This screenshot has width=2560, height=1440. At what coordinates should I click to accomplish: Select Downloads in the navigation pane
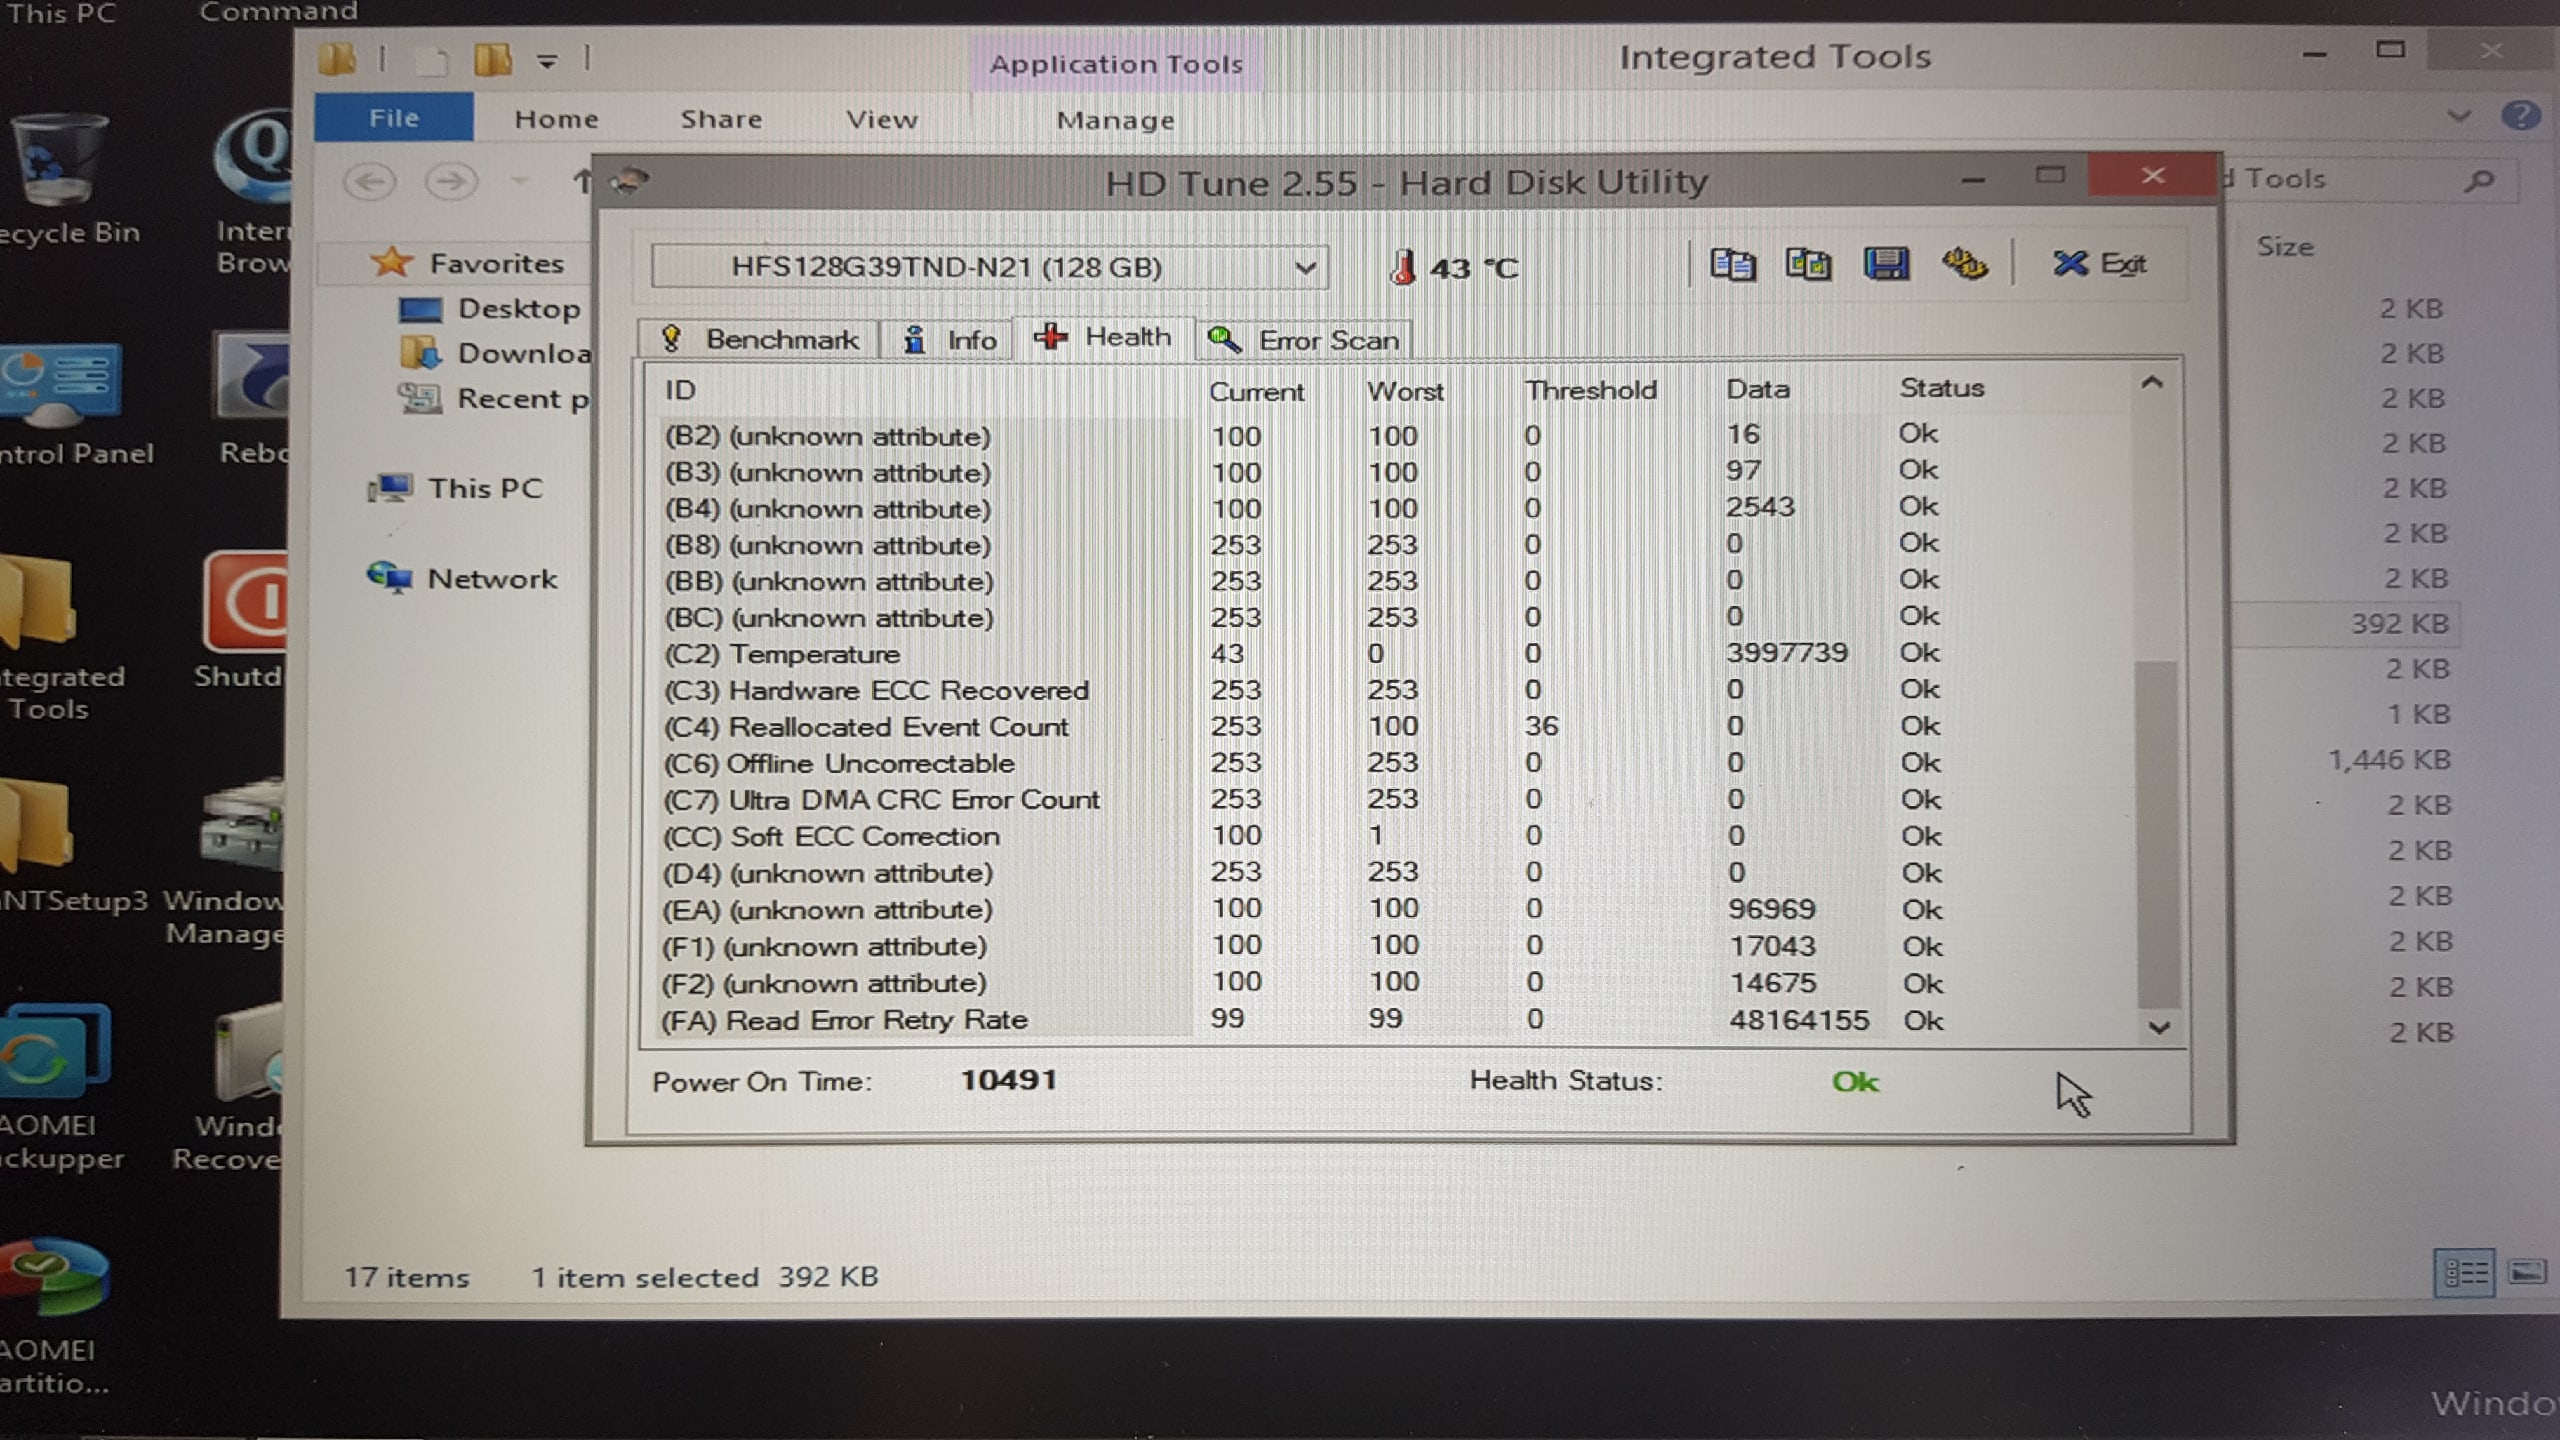[x=495, y=353]
